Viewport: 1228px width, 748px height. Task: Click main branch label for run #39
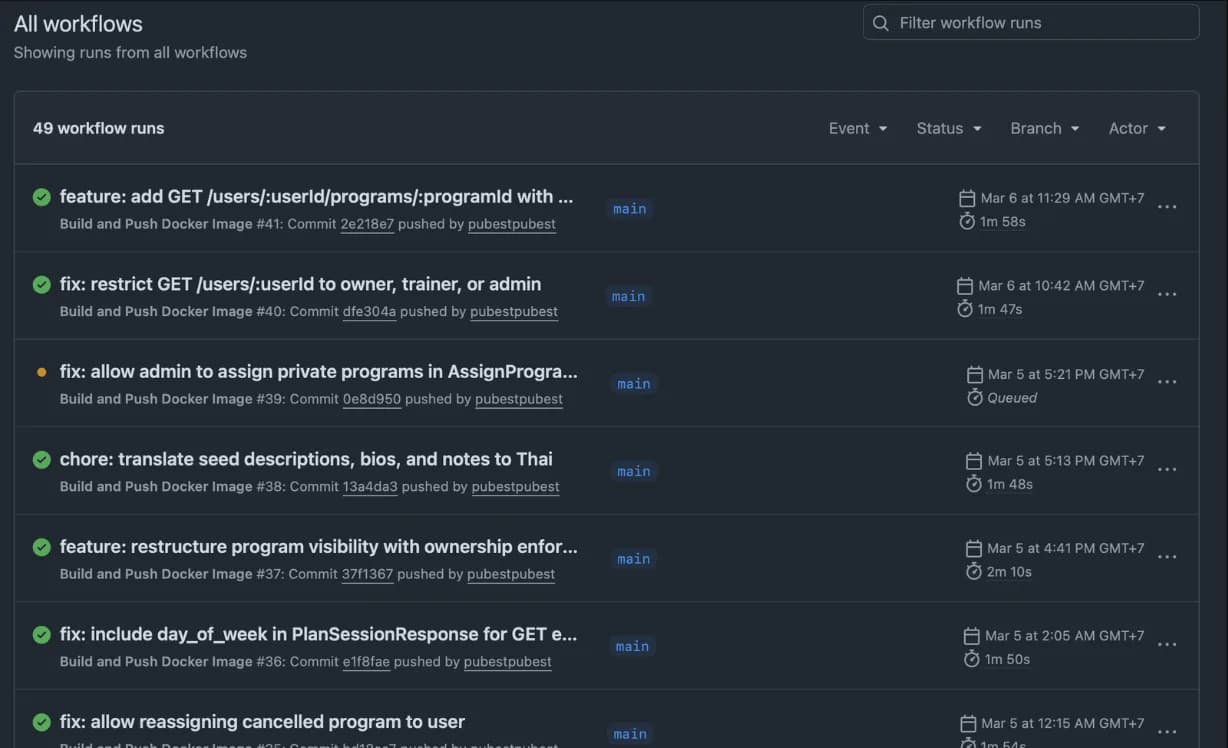pos(634,384)
